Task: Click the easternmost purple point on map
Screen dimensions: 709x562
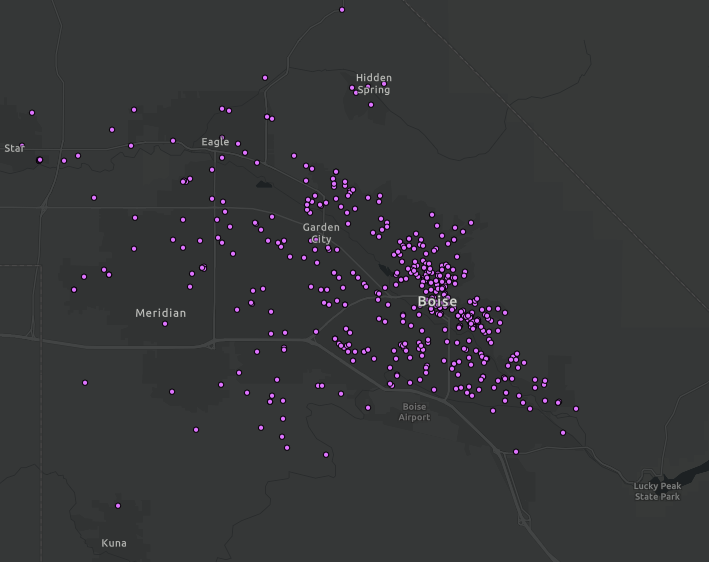Action: (576, 408)
